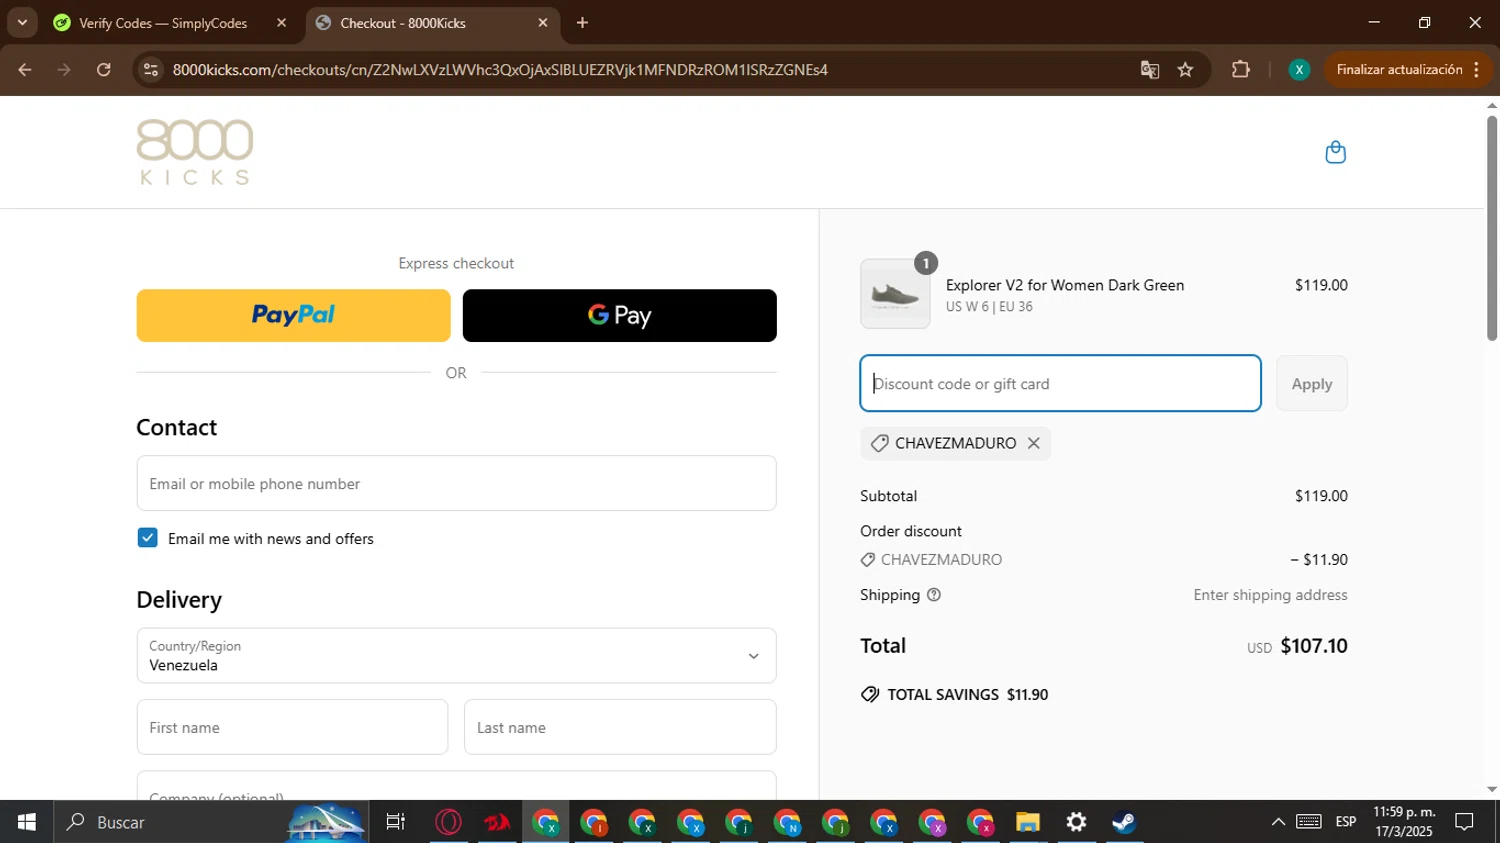Viewport: 1500px width, 843px height.
Task: Click the Email or mobile phone number field
Action: pos(456,483)
